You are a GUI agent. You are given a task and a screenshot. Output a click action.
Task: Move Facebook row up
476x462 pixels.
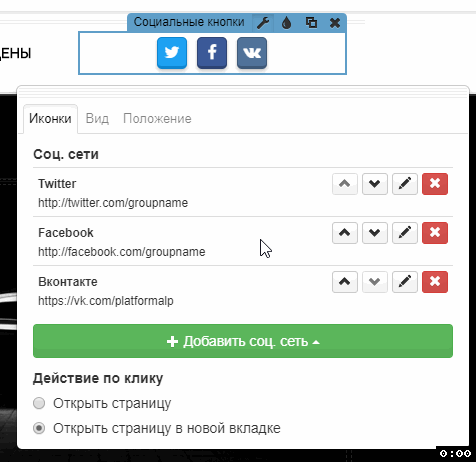click(x=345, y=233)
